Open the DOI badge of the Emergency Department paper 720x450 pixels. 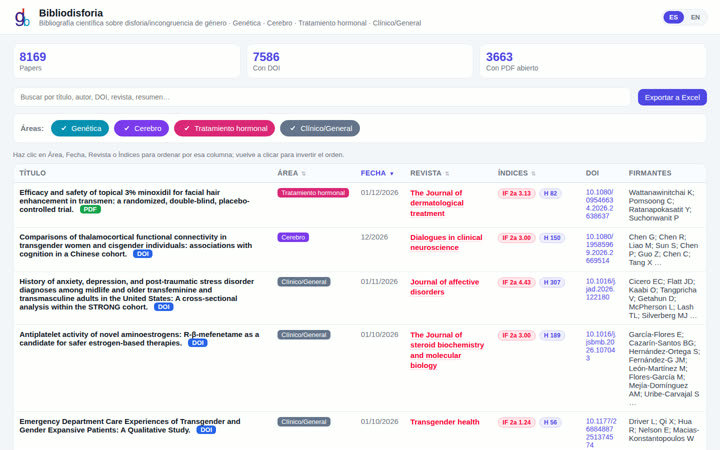[206, 430]
